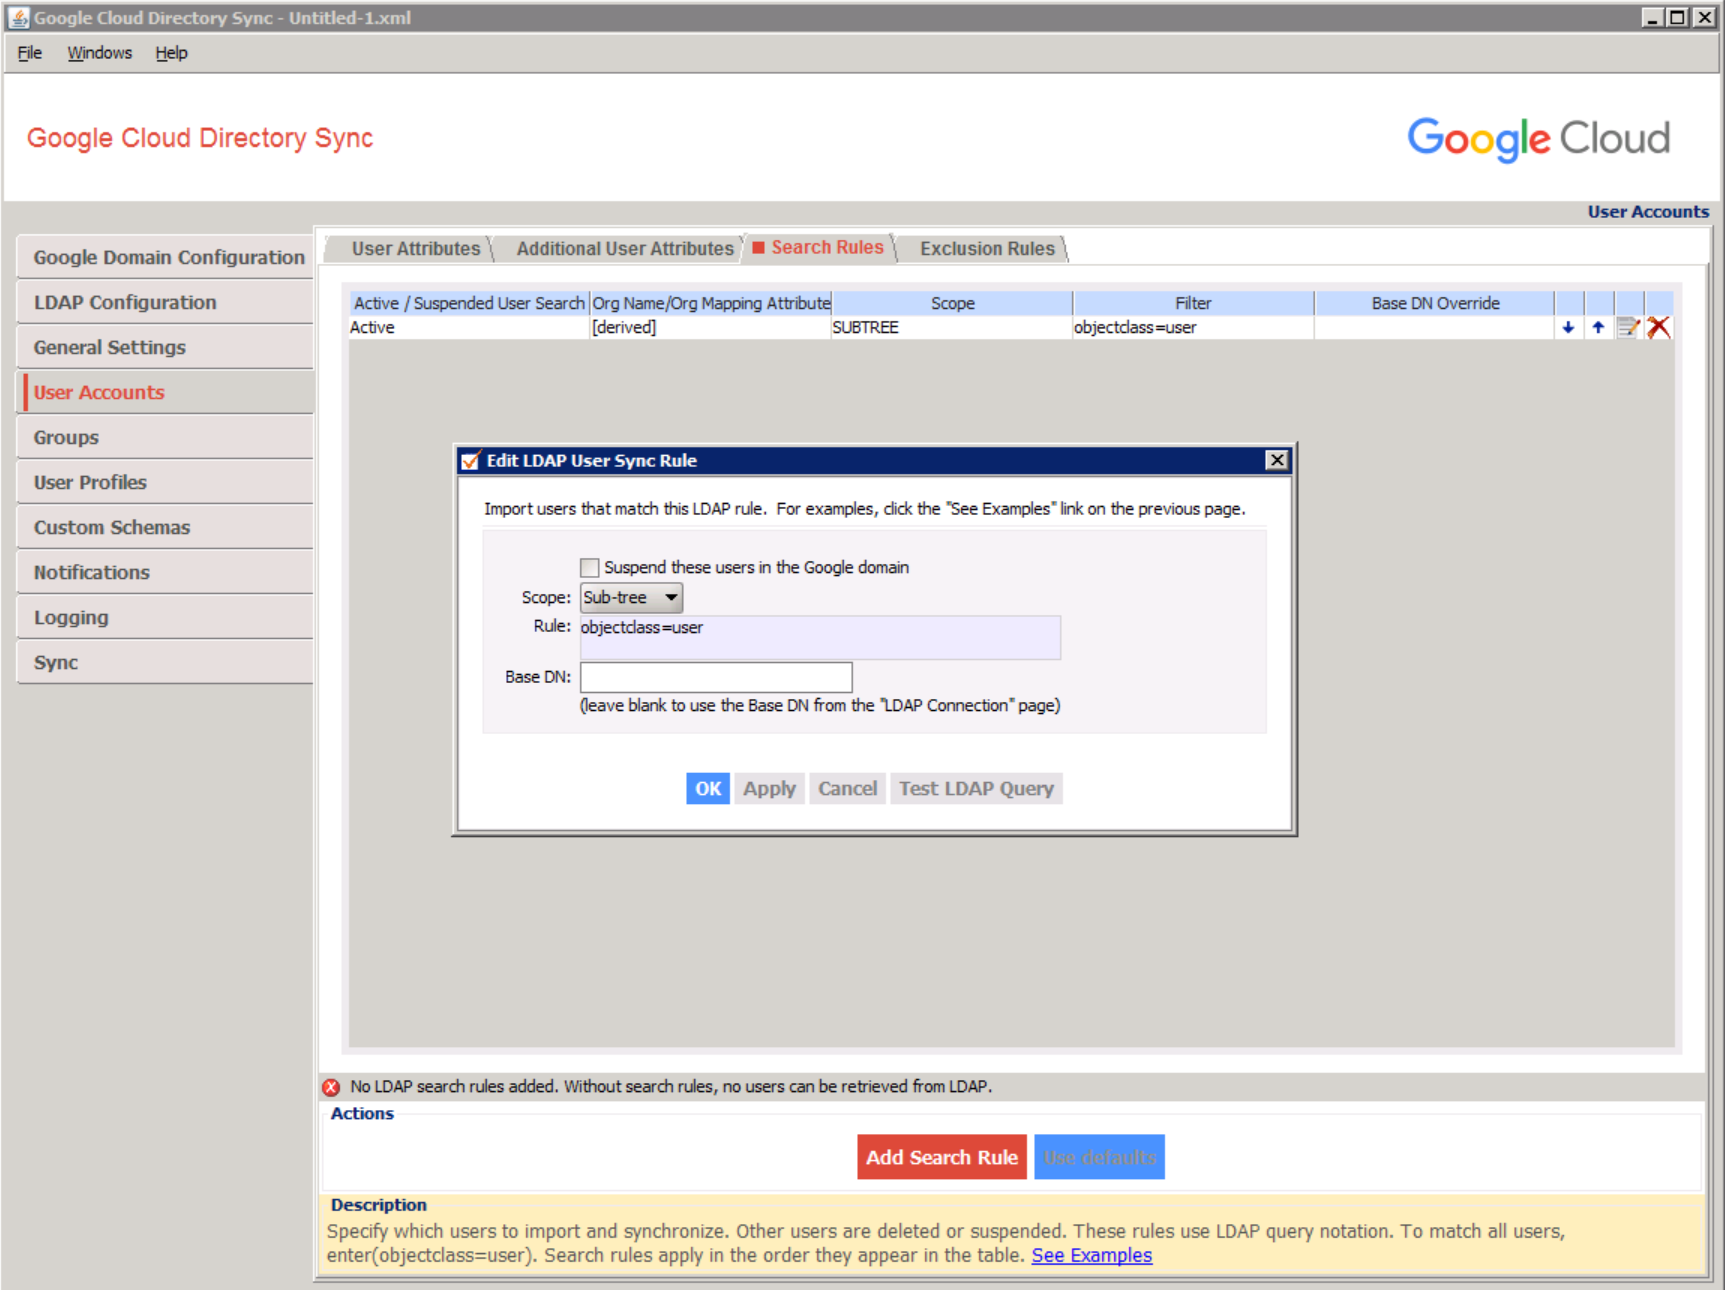Click the edit rule pencil icon

[x=1628, y=328]
